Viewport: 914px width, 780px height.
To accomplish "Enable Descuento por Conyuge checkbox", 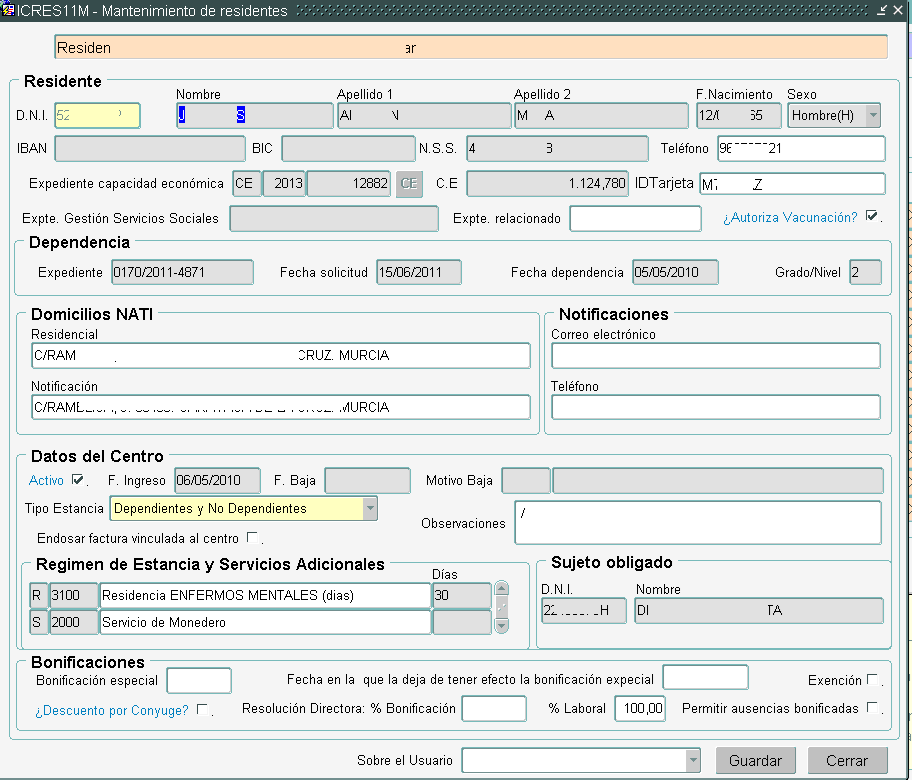I will point(202,710).
